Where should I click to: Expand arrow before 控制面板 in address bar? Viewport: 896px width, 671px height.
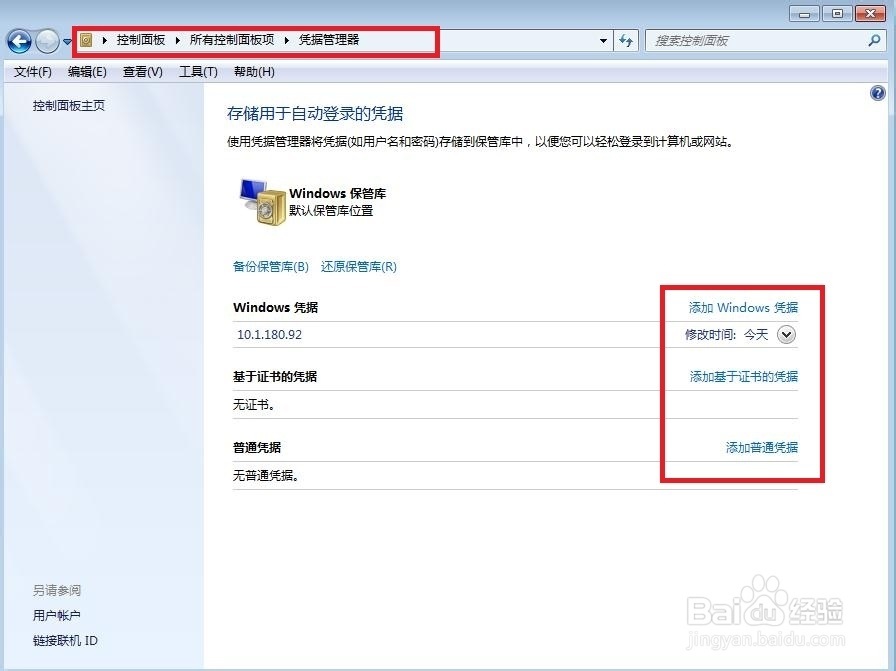(105, 40)
